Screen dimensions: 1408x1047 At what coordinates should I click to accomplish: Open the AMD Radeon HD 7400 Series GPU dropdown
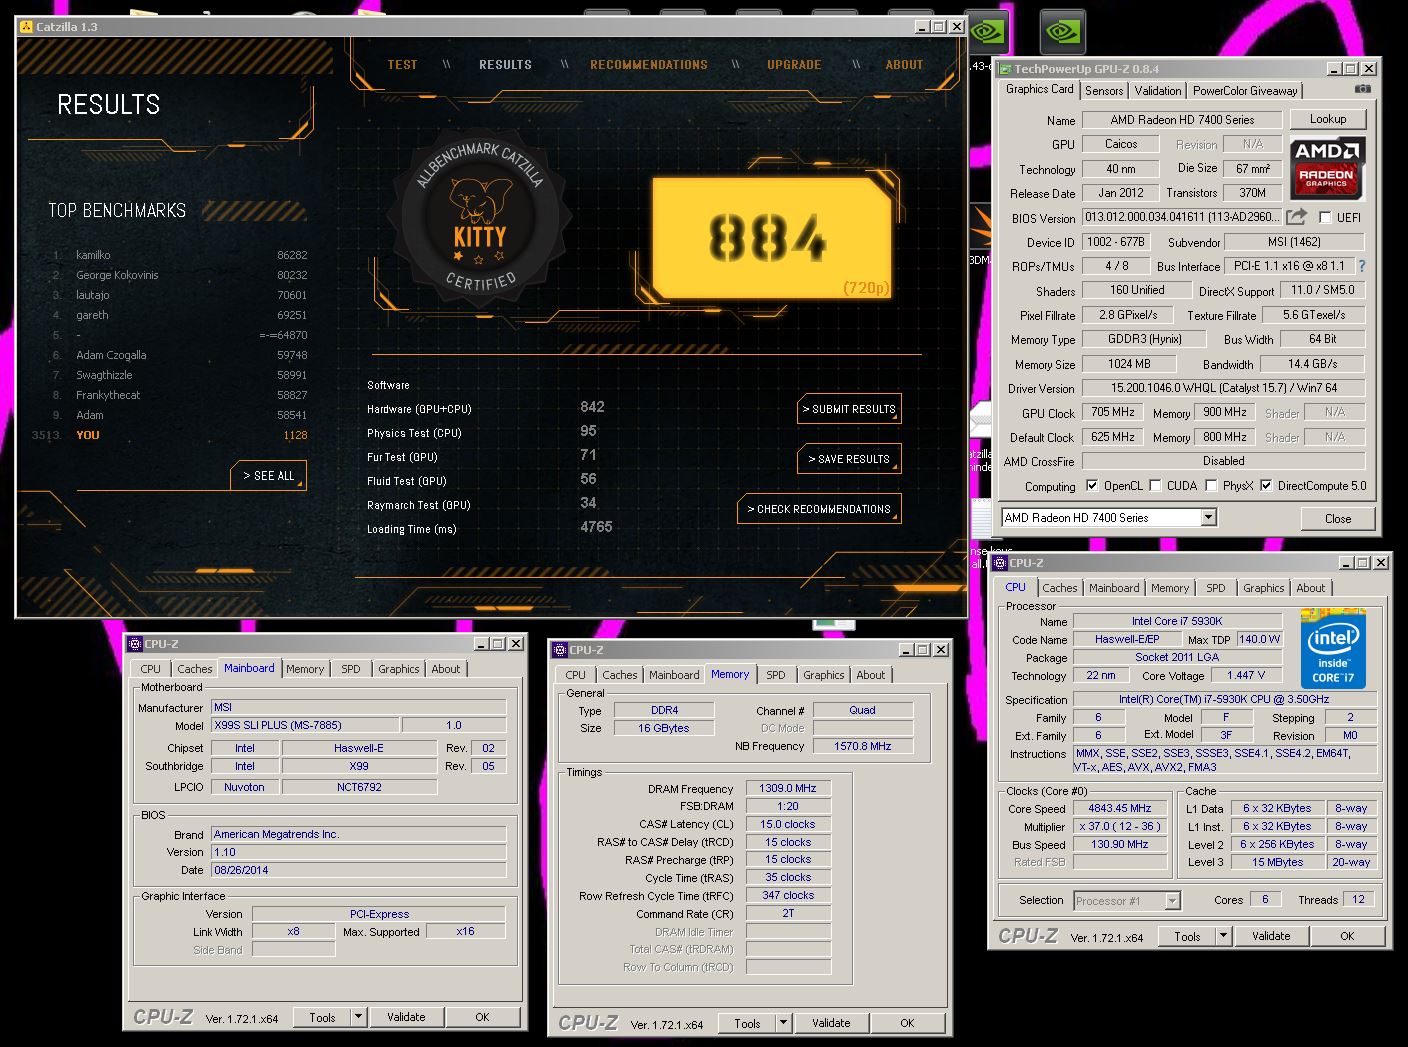click(1208, 518)
